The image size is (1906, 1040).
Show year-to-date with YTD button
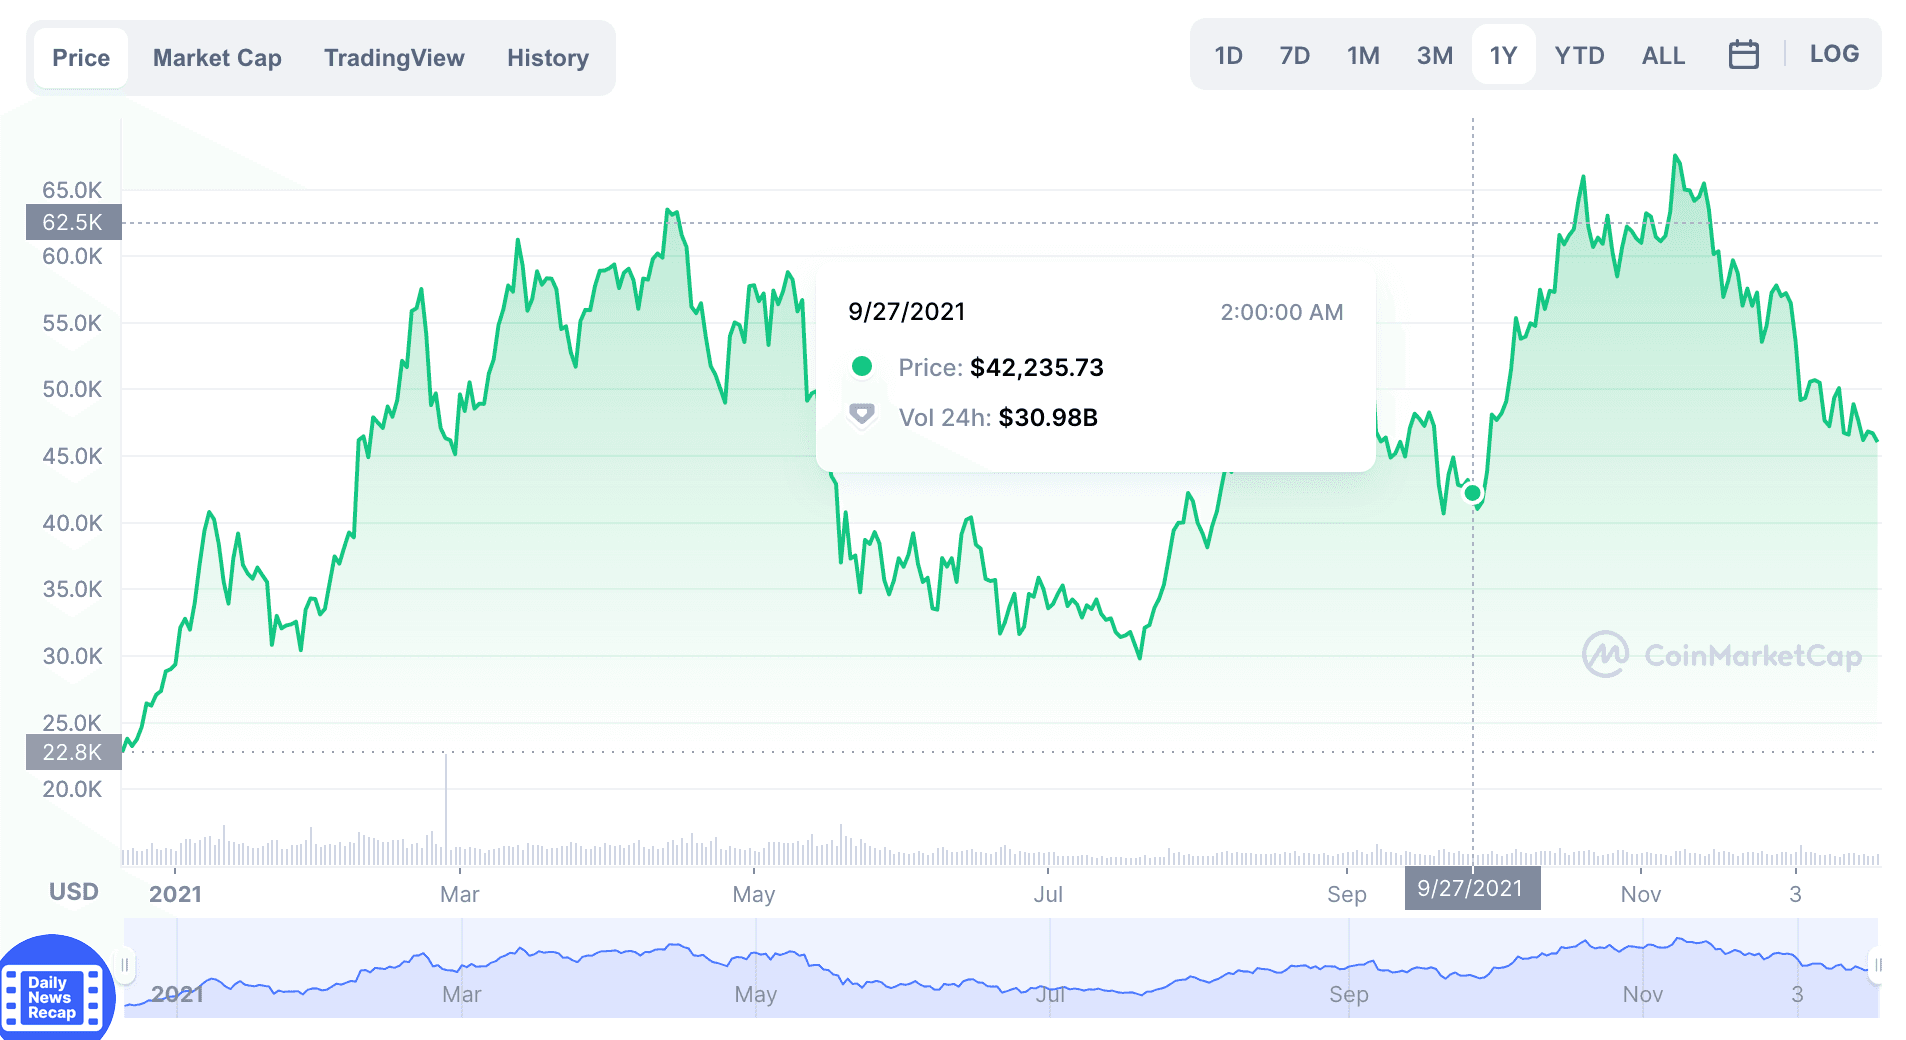coord(1579,56)
